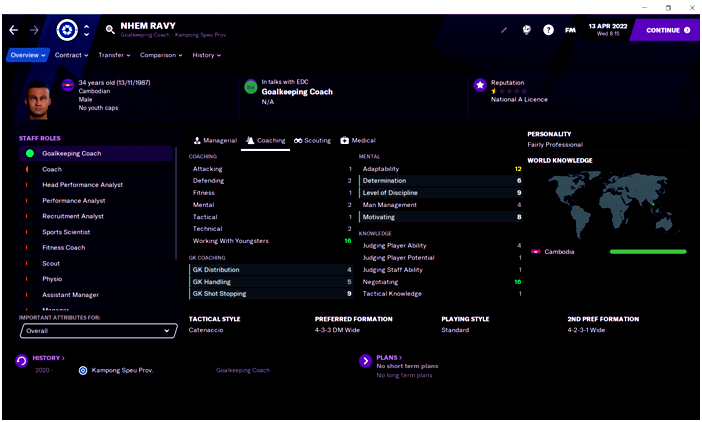Select Head Performance Analyst role
Screen dimensions: 702x422
point(96,185)
